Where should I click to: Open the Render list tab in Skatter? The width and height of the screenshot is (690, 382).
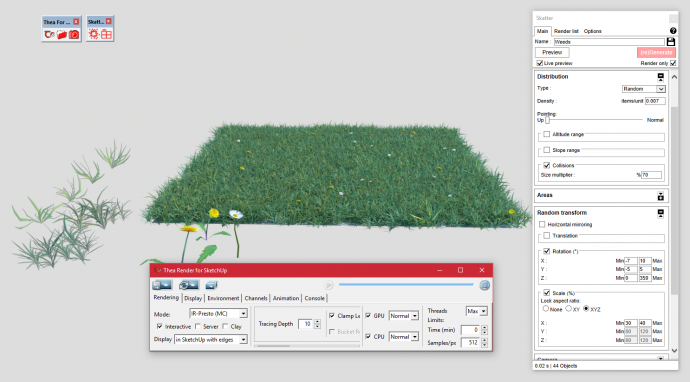pos(566,31)
